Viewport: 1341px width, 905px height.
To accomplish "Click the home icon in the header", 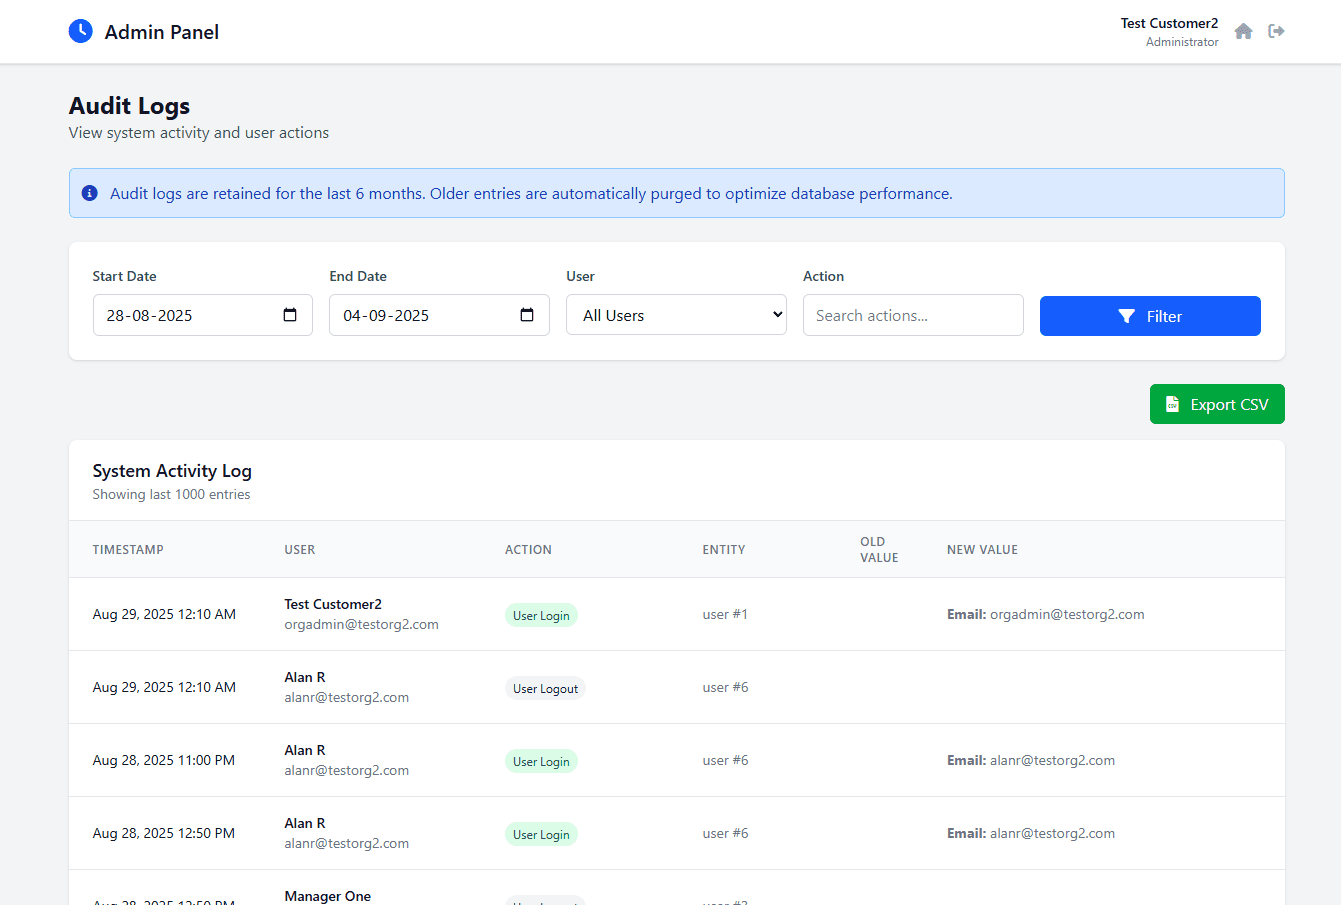I will tap(1243, 31).
